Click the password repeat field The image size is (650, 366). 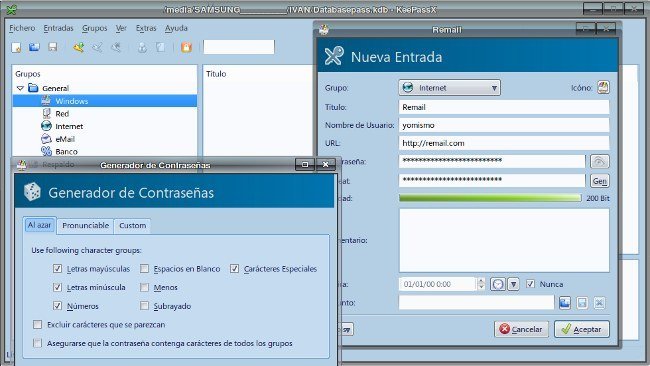pyautogui.click(x=492, y=180)
